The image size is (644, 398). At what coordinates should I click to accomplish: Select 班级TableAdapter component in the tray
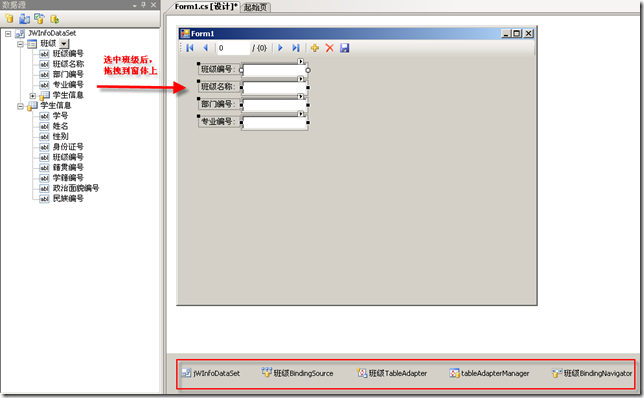point(392,373)
